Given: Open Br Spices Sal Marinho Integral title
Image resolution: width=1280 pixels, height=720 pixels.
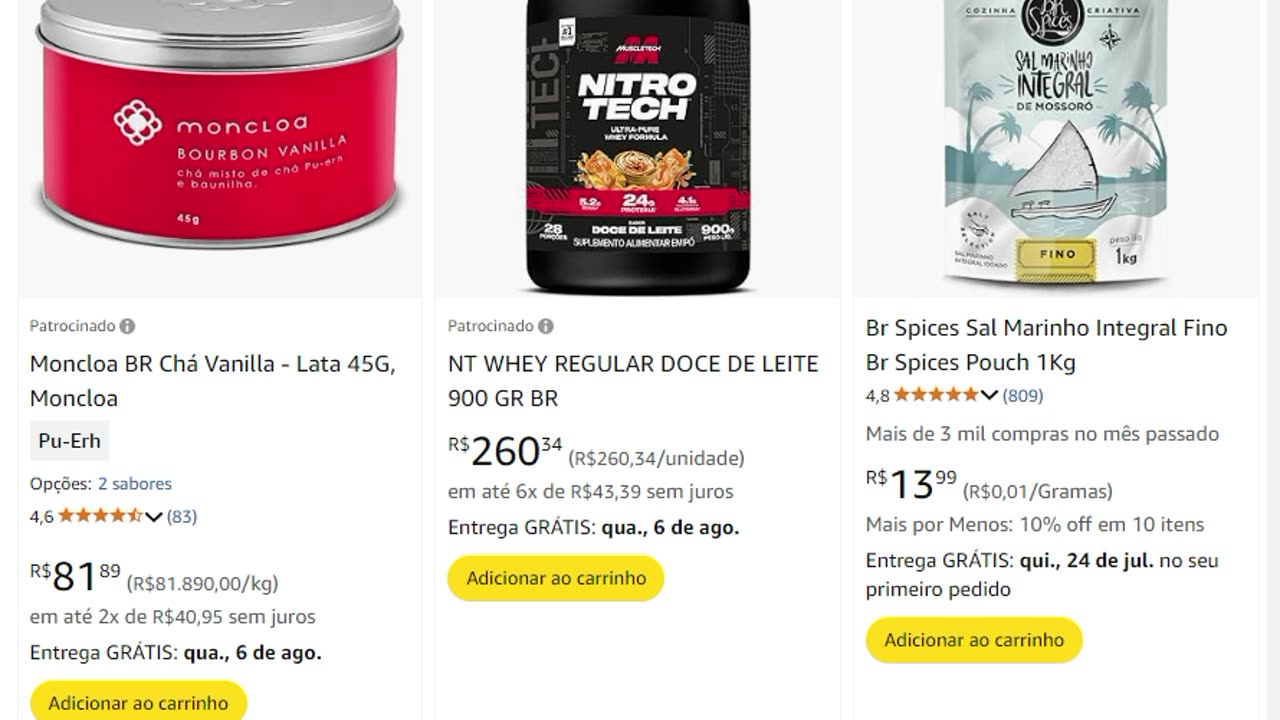Looking at the screenshot, I should tap(1047, 345).
